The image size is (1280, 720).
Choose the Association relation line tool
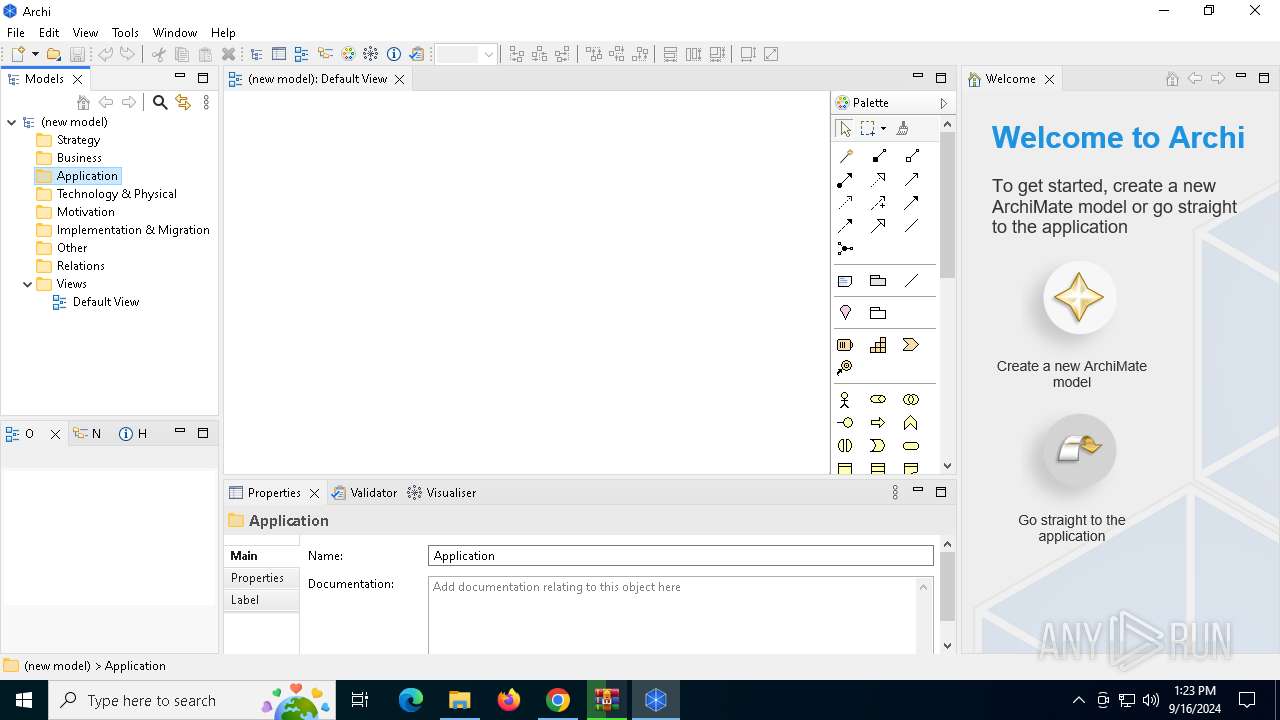pos(911,226)
